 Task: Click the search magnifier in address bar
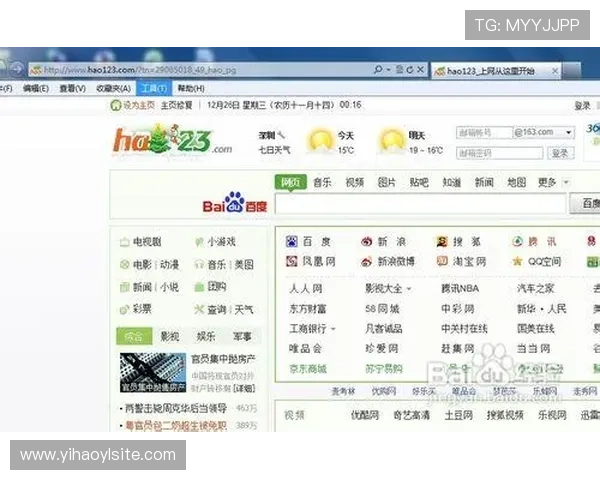pyautogui.click(x=378, y=69)
